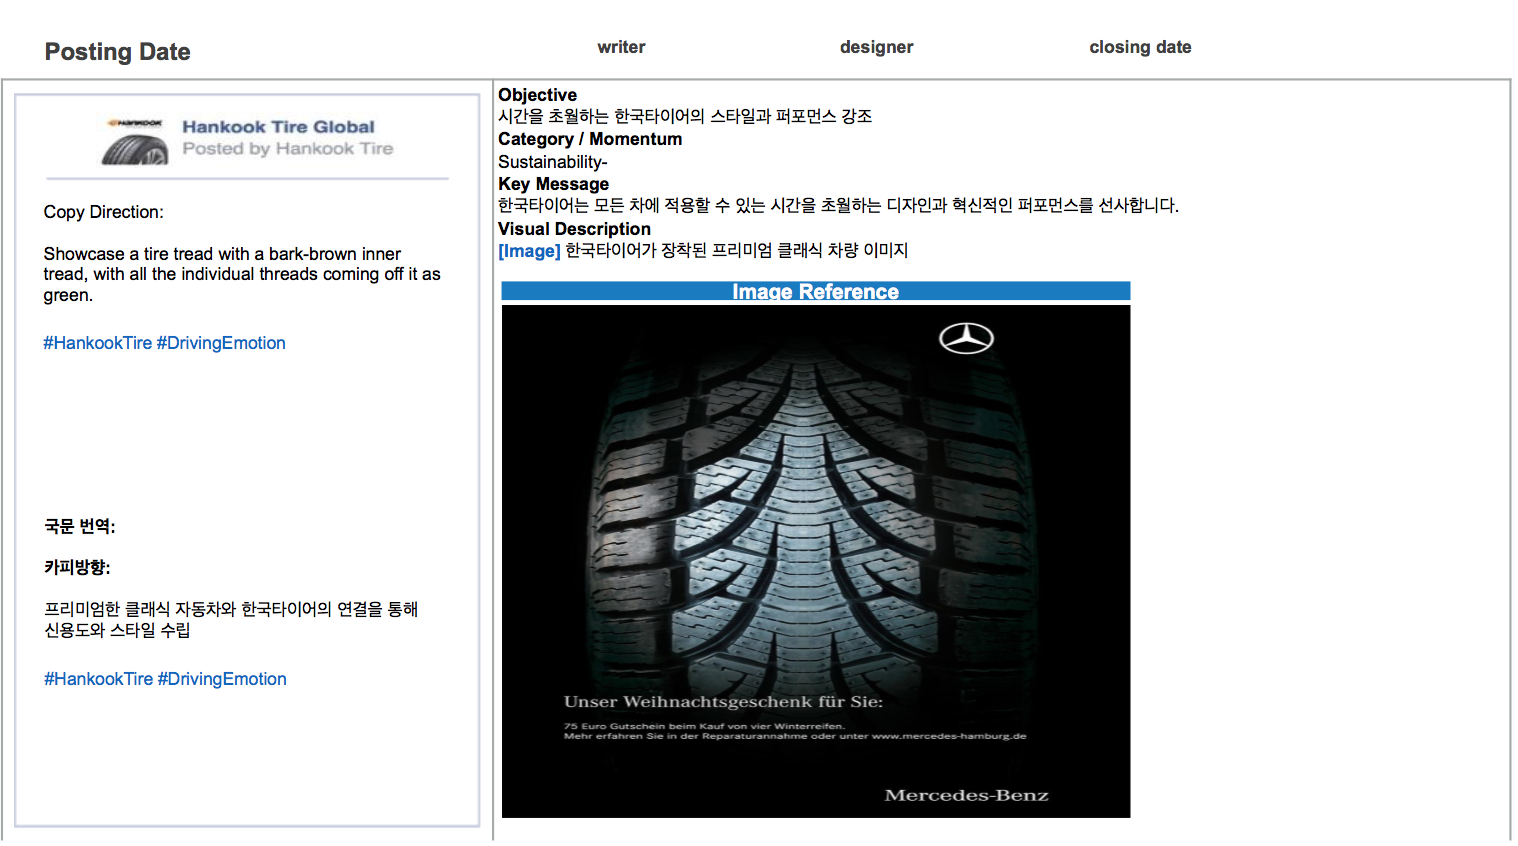Image resolution: width=1518 pixels, height=846 pixels.
Task: Click the '75 Euro Gutschein' small print in image
Action: pos(795,731)
